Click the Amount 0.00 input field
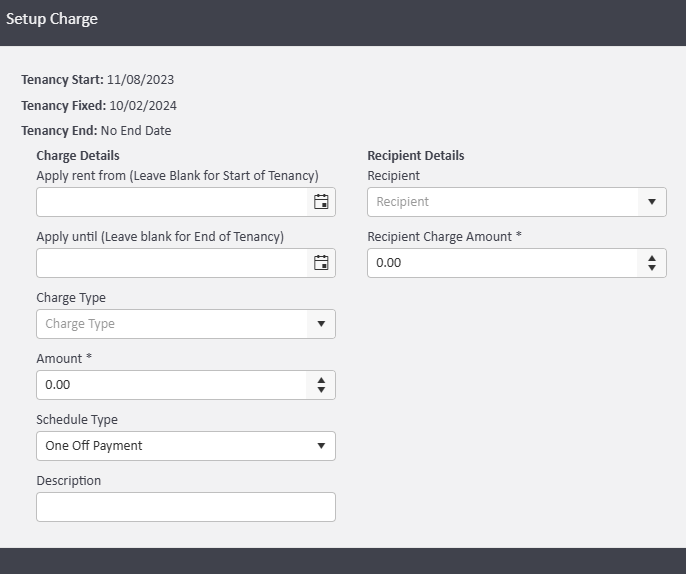Viewport: 686px width, 574px height. (x=170, y=385)
